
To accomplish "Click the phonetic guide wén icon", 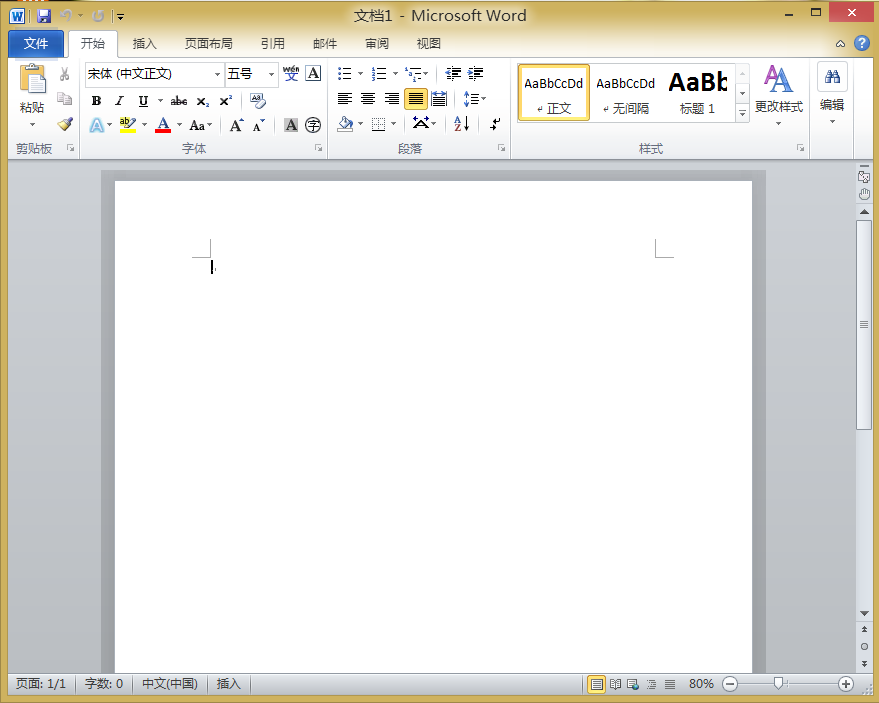I will (291, 73).
